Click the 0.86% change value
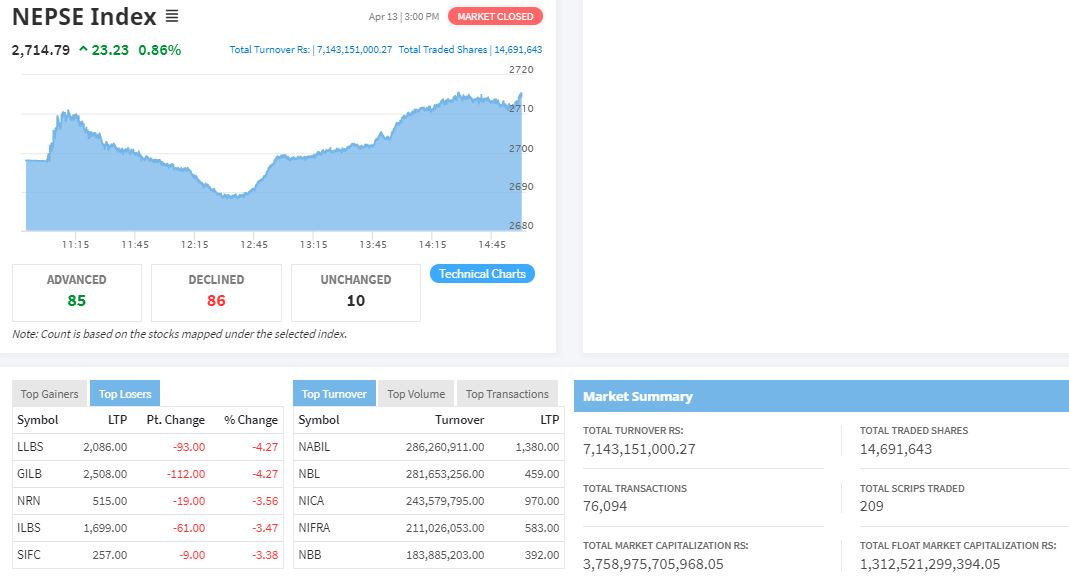 click(160, 50)
